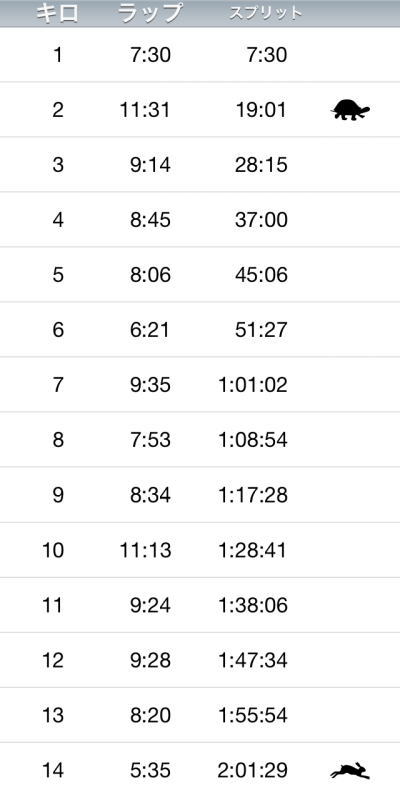Image resolution: width=400 pixels, height=795 pixels.
Task: Select the 6:21 lap time
Action: [150, 330]
